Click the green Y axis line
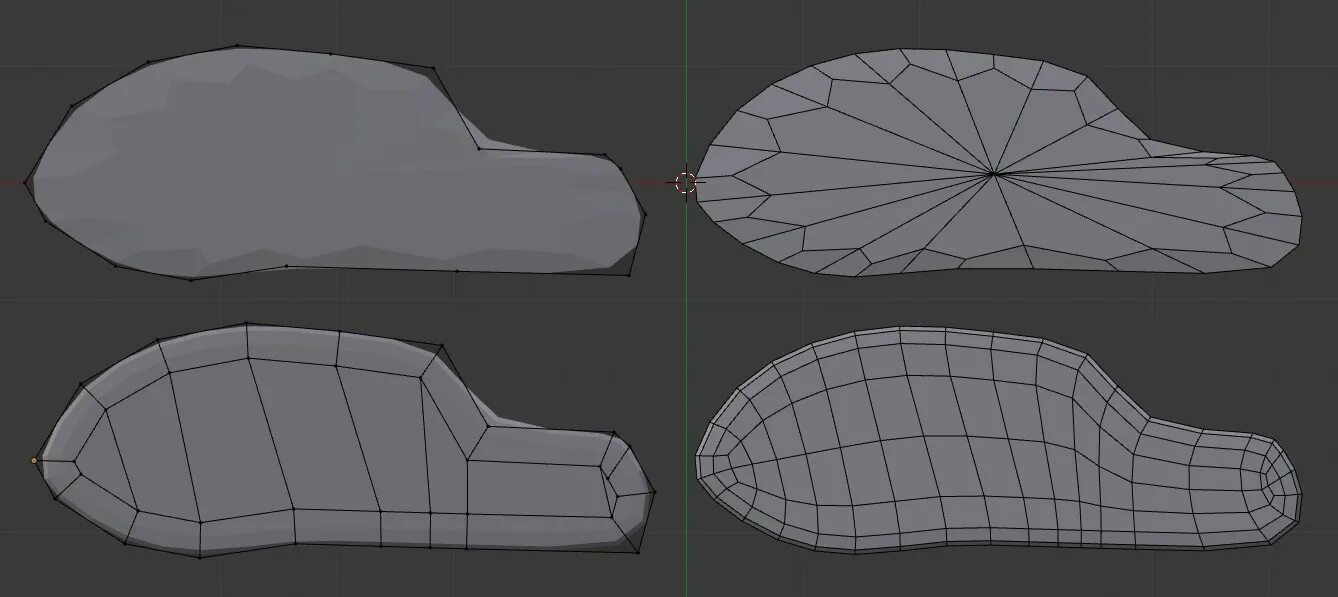This screenshot has width=1338, height=597. point(687,298)
